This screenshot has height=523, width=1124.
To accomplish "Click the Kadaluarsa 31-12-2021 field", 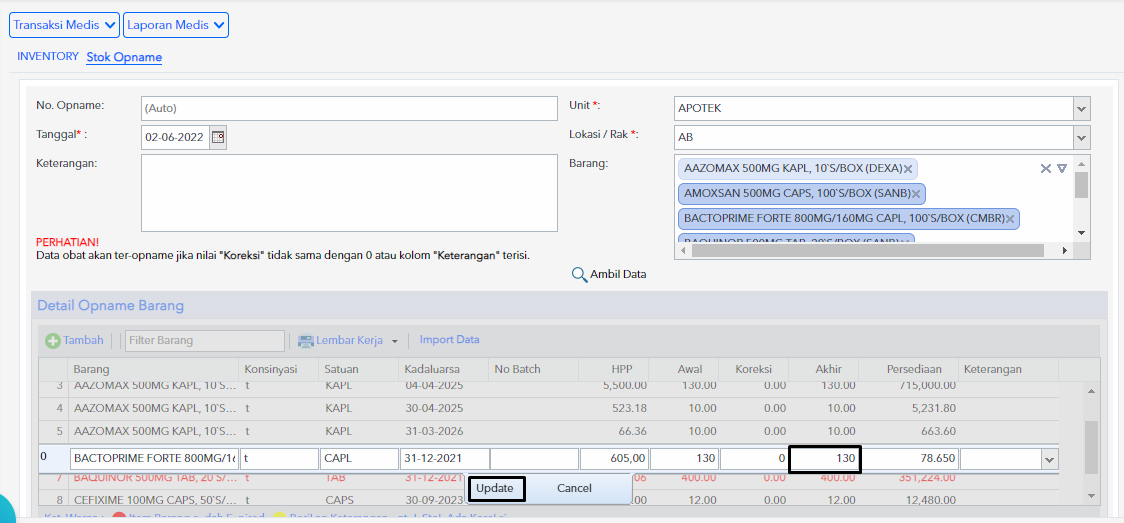I will coord(444,459).
